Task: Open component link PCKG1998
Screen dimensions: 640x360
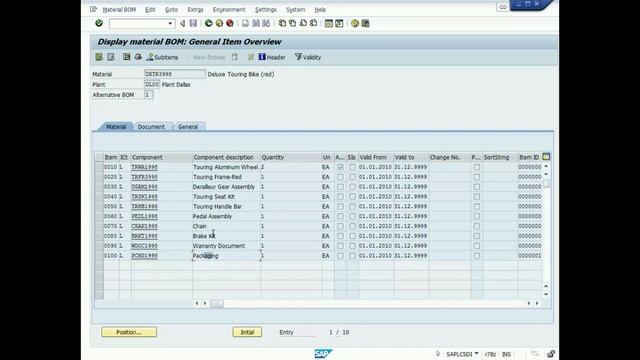Action: tap(144, 256)
